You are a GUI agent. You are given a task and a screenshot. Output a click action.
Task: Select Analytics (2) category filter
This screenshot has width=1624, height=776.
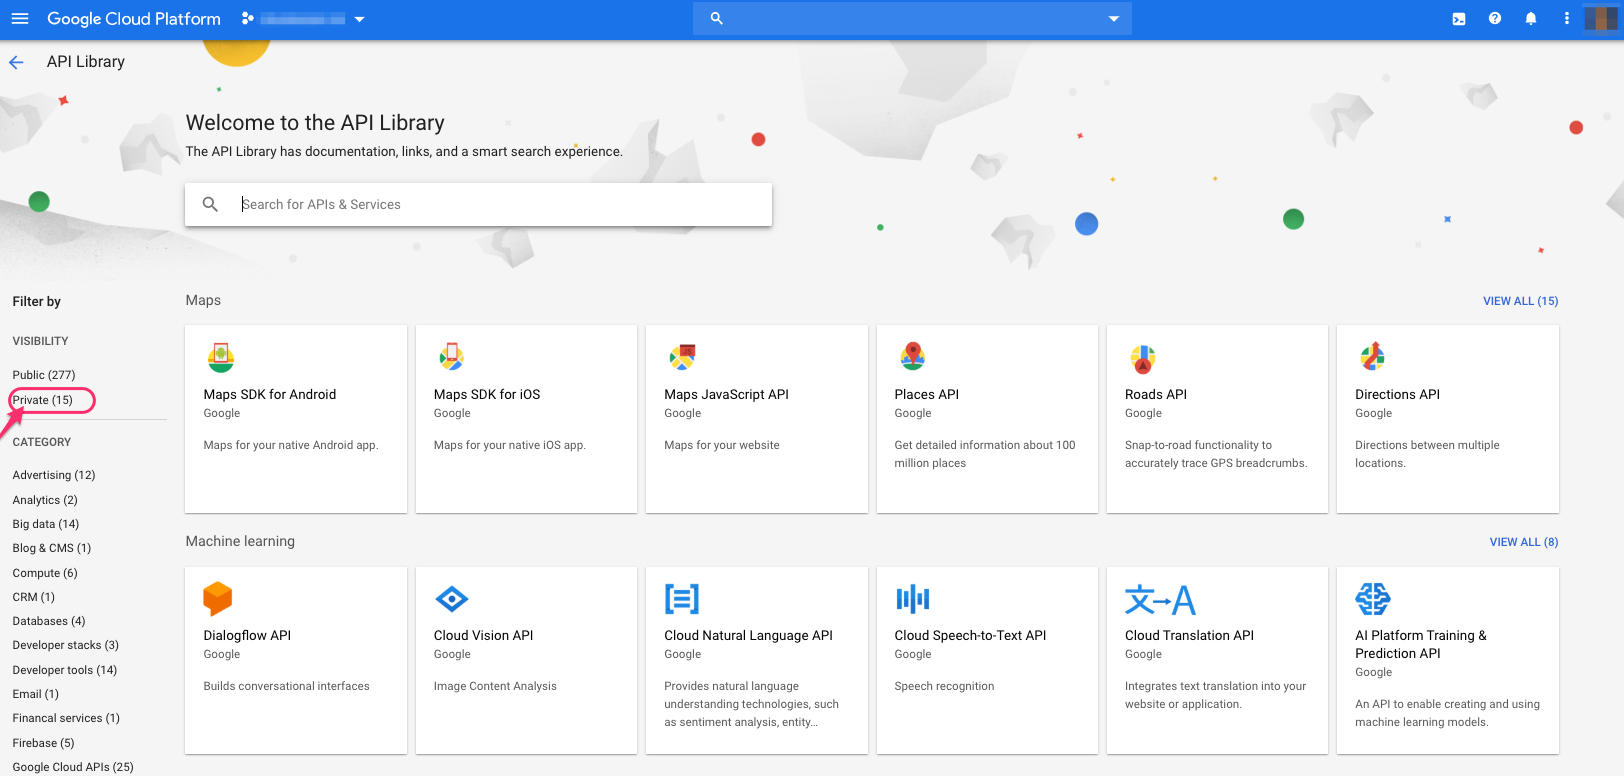[x=45, y=500]
